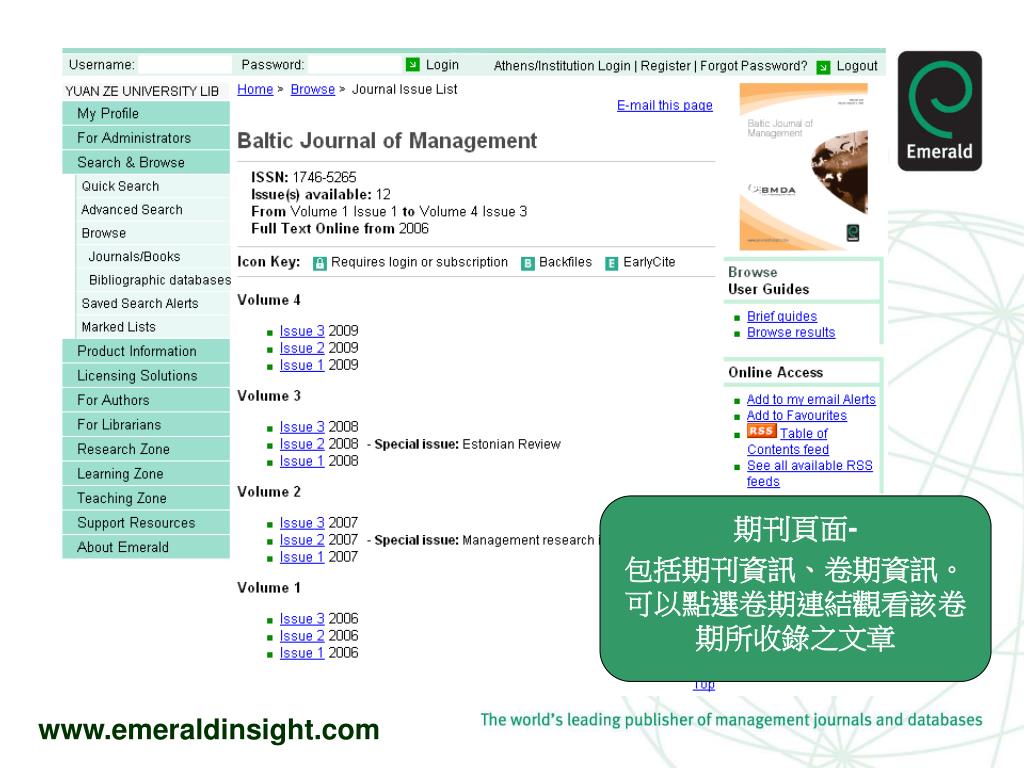The width and height of the screenshot is (1024, 768).
Task: Open Product Information menu item
Action: pyautogui.click(x=146, y=351)
